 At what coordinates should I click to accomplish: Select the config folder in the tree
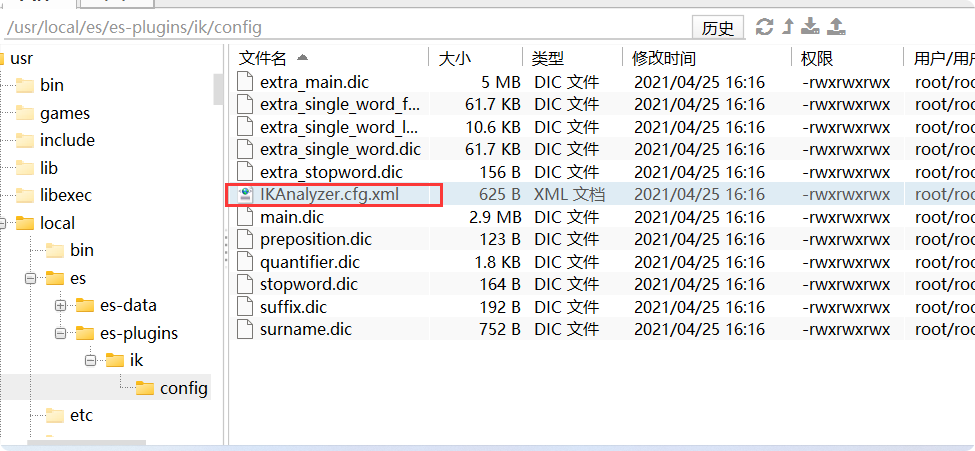coord(172,388)
